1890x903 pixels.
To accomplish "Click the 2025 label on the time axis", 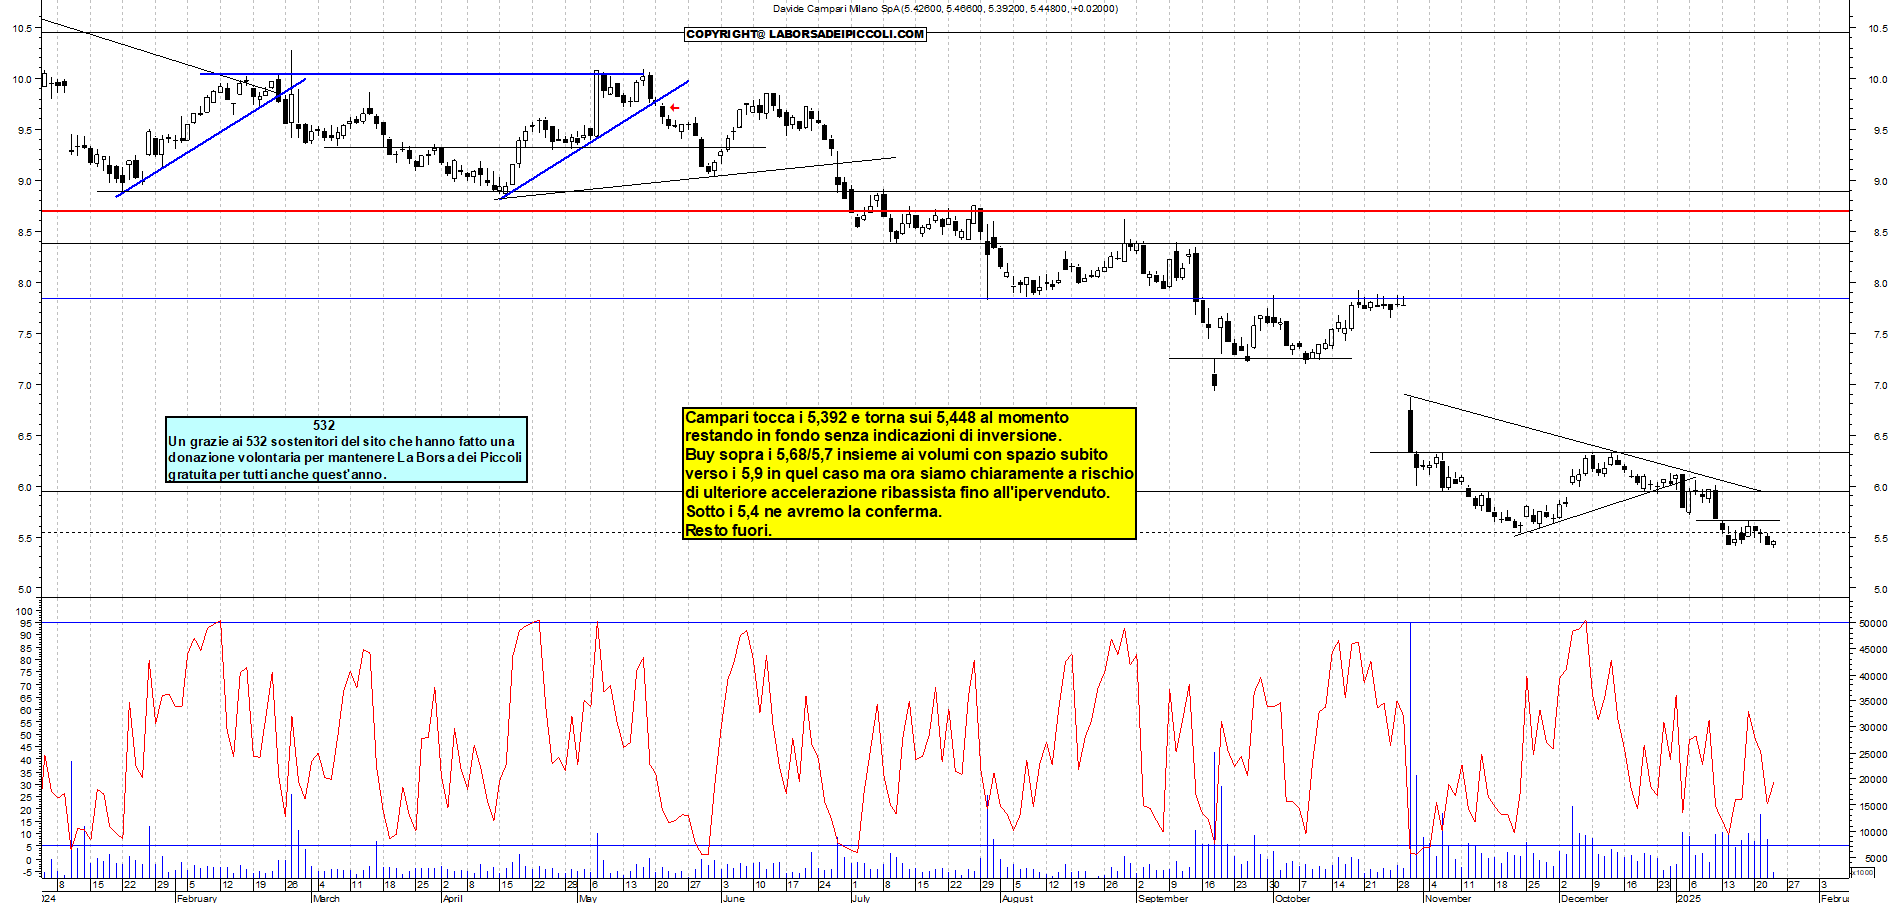I will coord(1688,898).
